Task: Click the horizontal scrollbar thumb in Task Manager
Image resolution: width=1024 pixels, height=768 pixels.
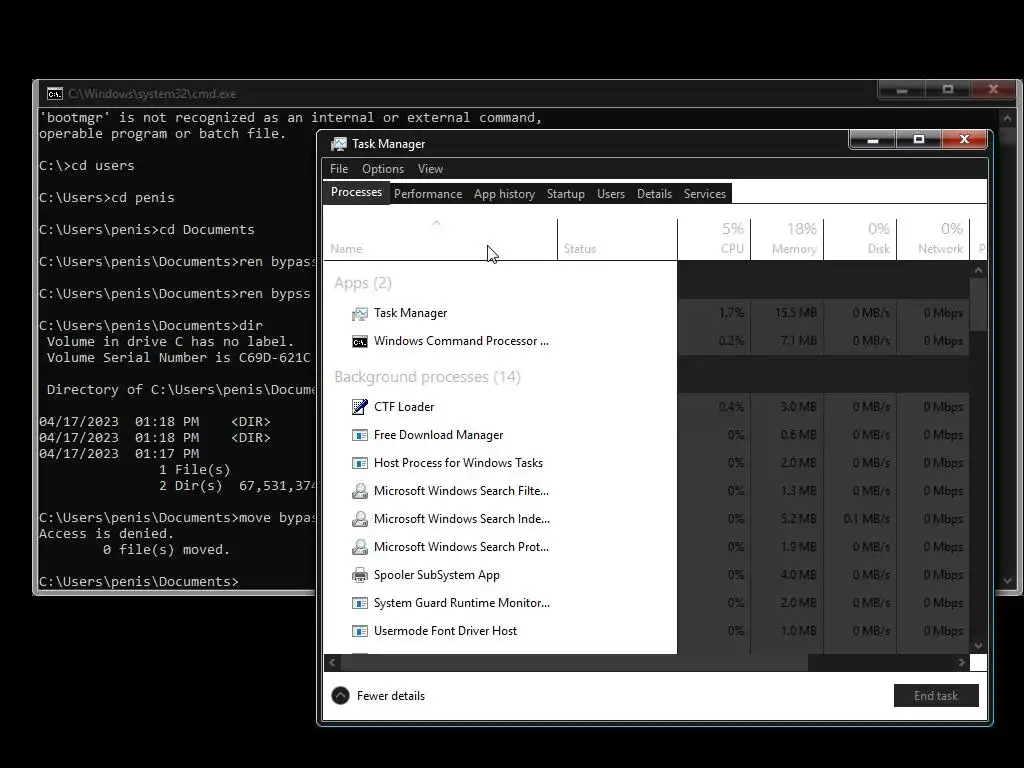Action: coord(574,662)
